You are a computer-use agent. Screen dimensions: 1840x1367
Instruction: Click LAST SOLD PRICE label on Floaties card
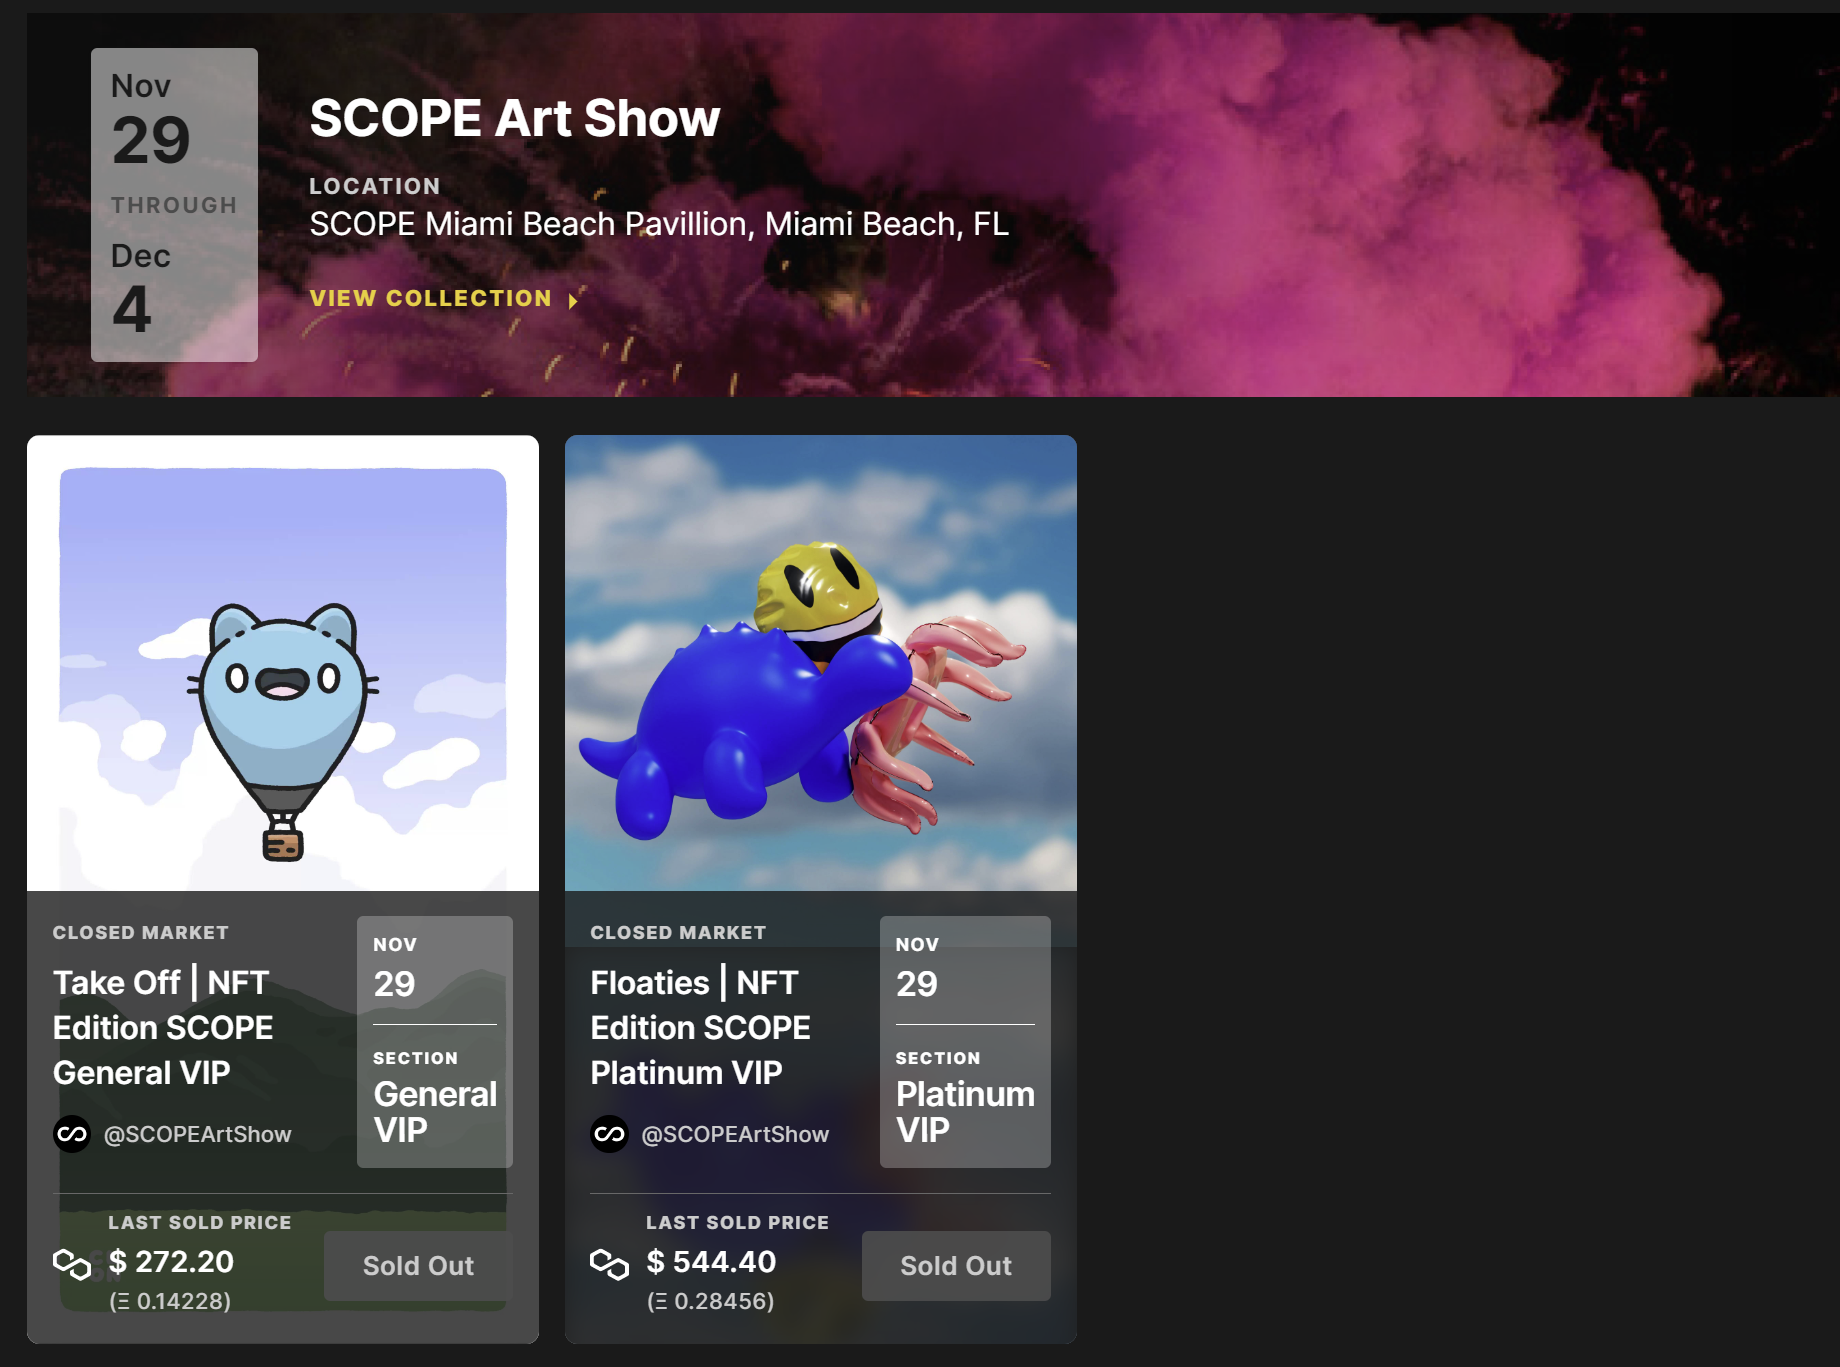pos(737,1222)
